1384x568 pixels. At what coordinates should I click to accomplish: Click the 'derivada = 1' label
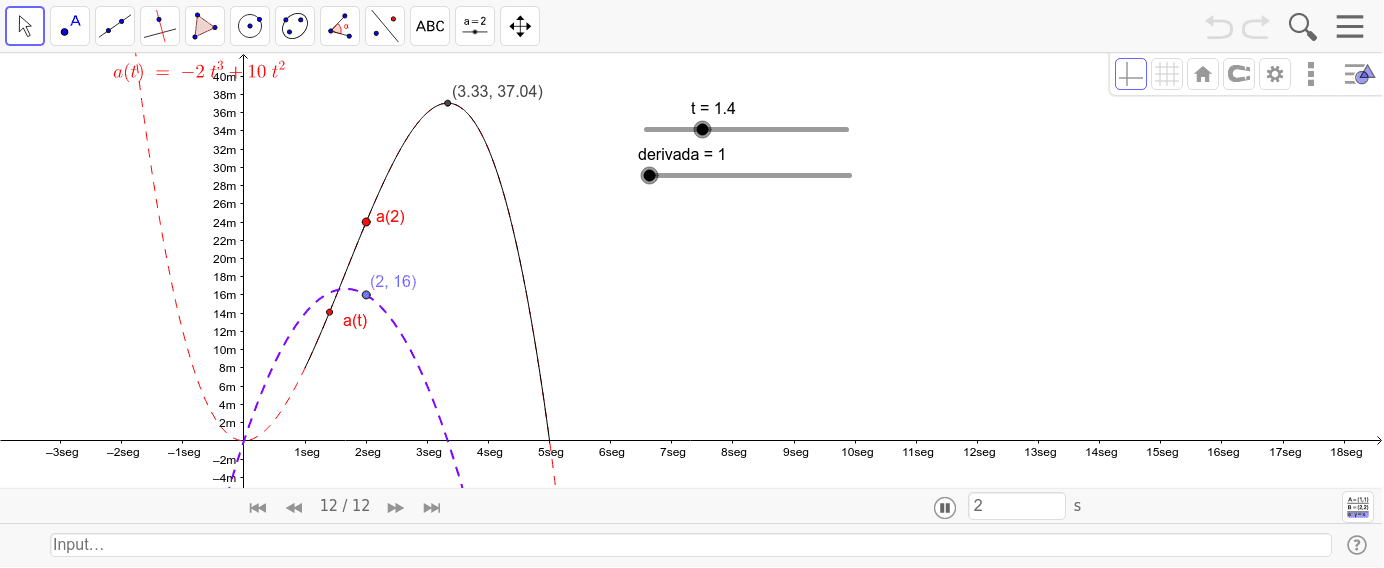point(682,154)
